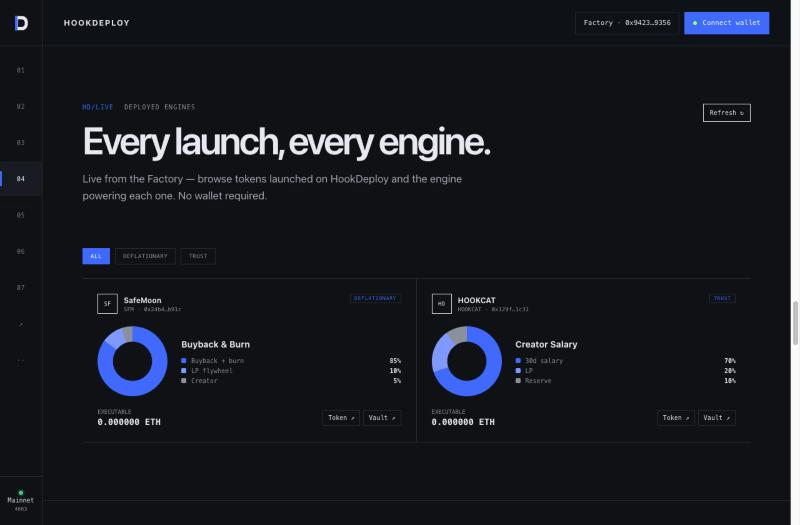Click the SafeMoon SF avatar icon
The image size is (800, 525).
click(x=107, y=304)
